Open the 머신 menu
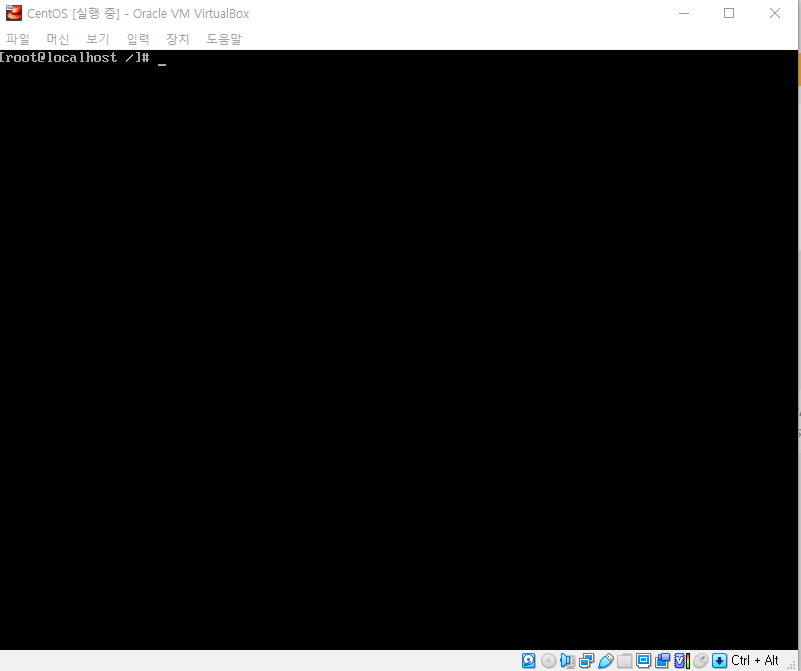 click(x=58, y=39)
